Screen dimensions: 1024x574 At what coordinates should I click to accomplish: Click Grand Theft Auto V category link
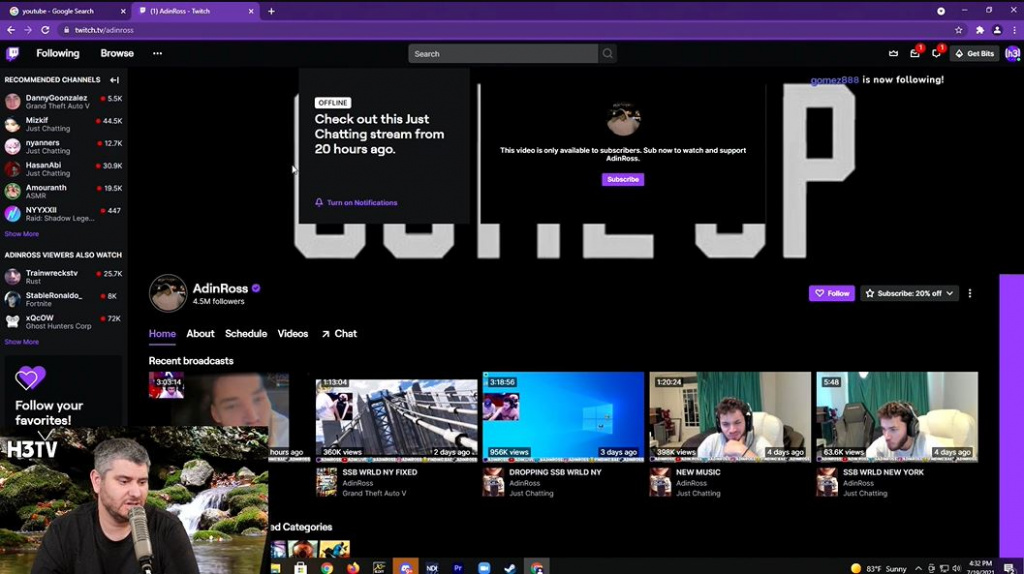(x=374, y=494)
